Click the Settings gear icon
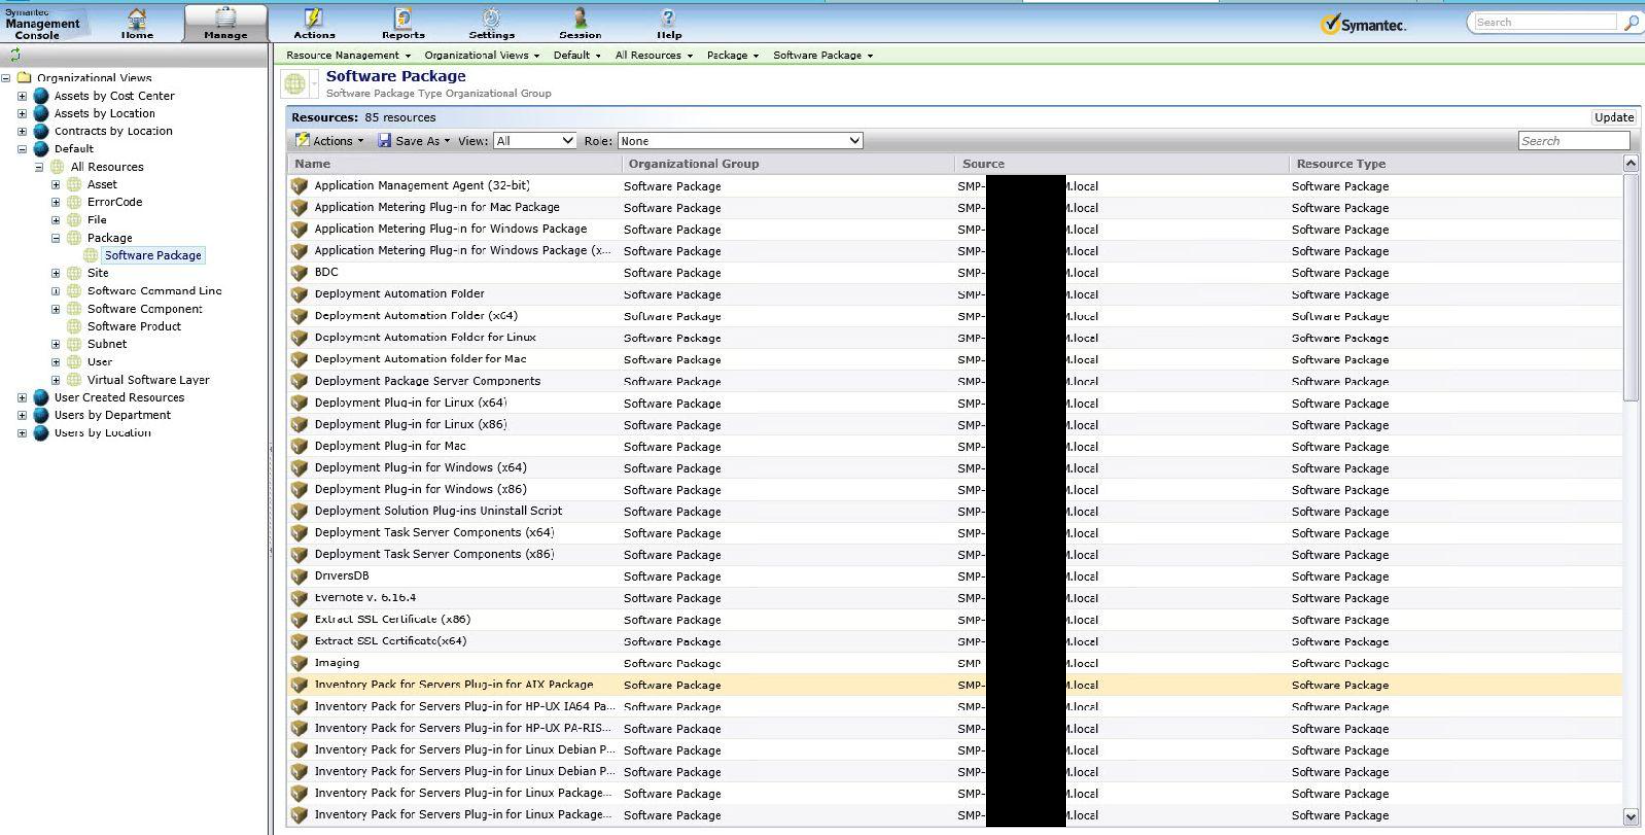Viewport: 1645px width, 835px height. (491, 18)
